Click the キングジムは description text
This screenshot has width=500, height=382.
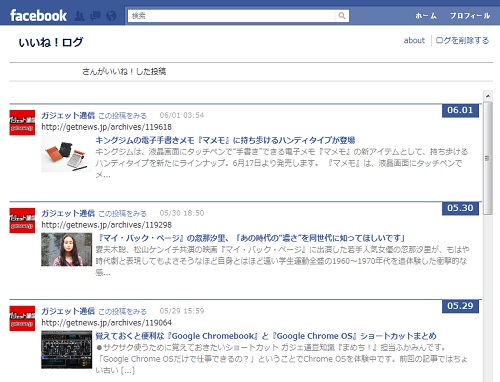pyautogui.click(x=282, y=163)
